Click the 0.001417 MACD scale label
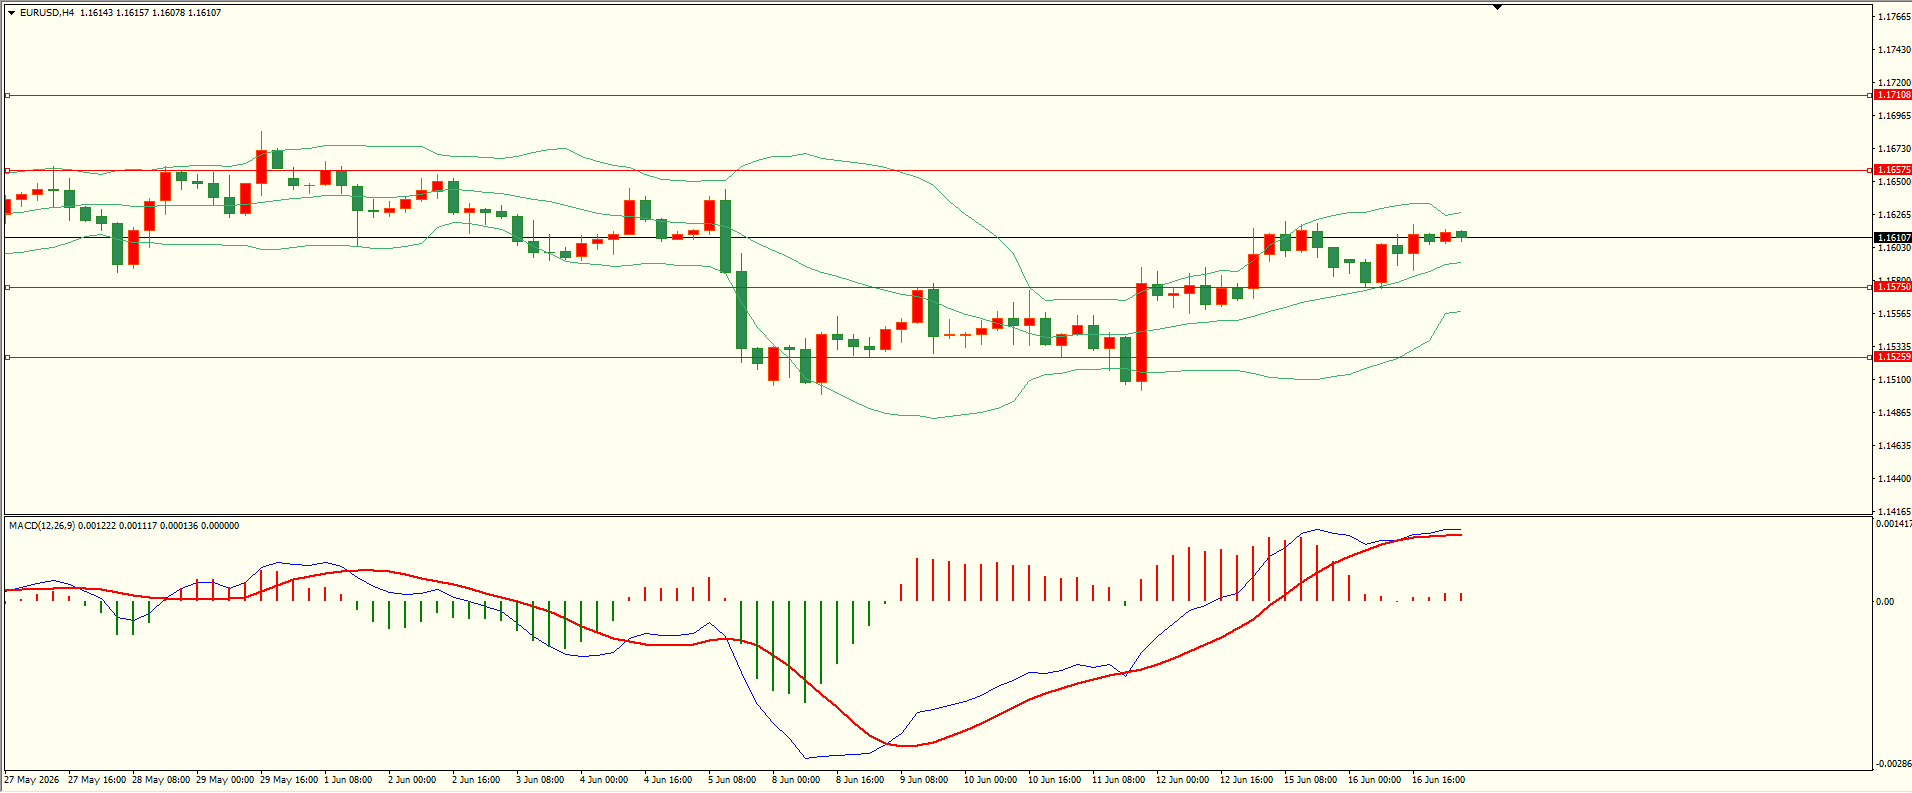Screen dimensions: 1912x793 pyautogui.click(x=1894, y=524)
